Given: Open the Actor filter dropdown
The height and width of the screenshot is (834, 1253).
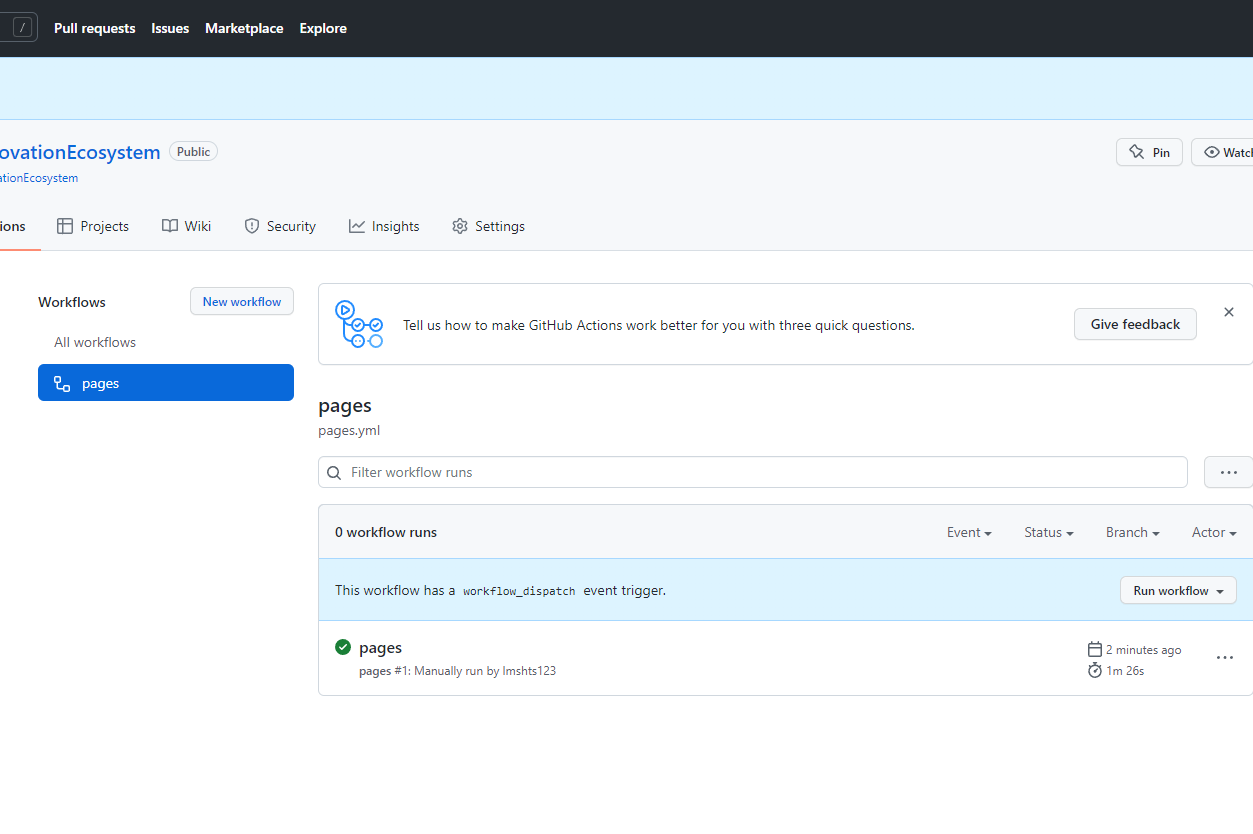Looking at the screenshot, I should (x=1213, y=532).
